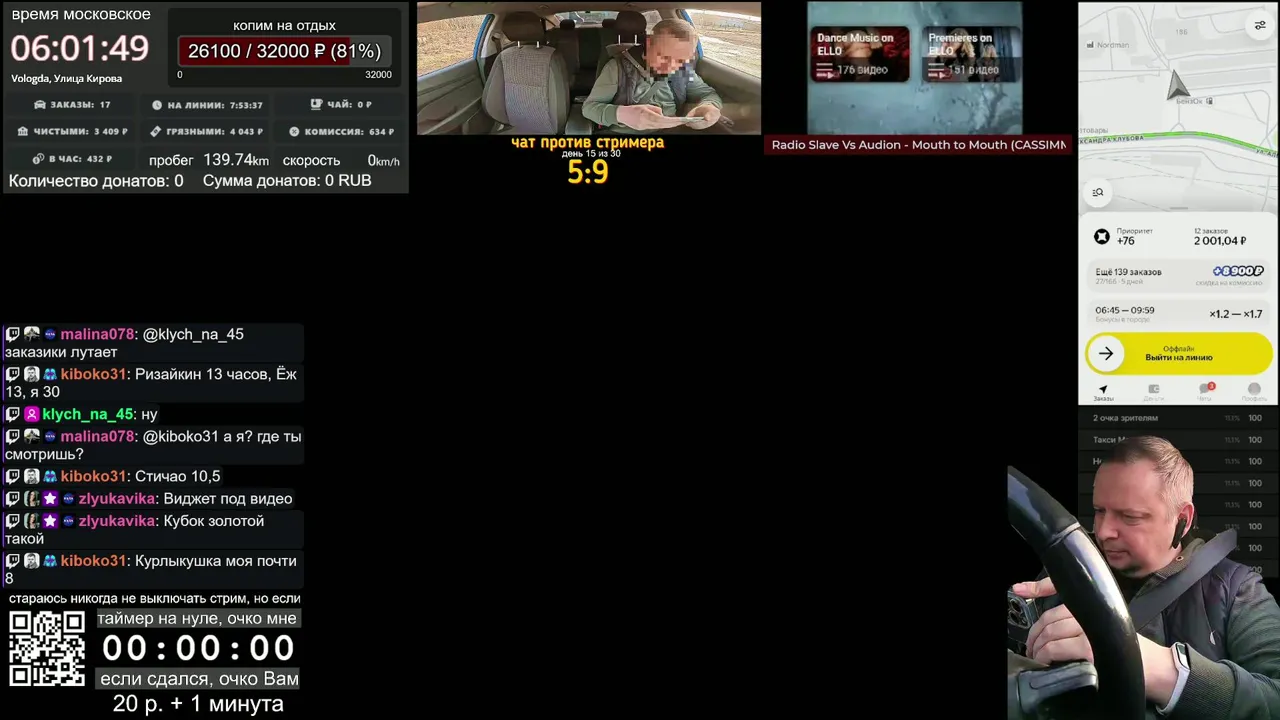This screenshot has width=1280, height=720.
Task: Click the ticket icon beside Грязными
Action: click(156, 131)
